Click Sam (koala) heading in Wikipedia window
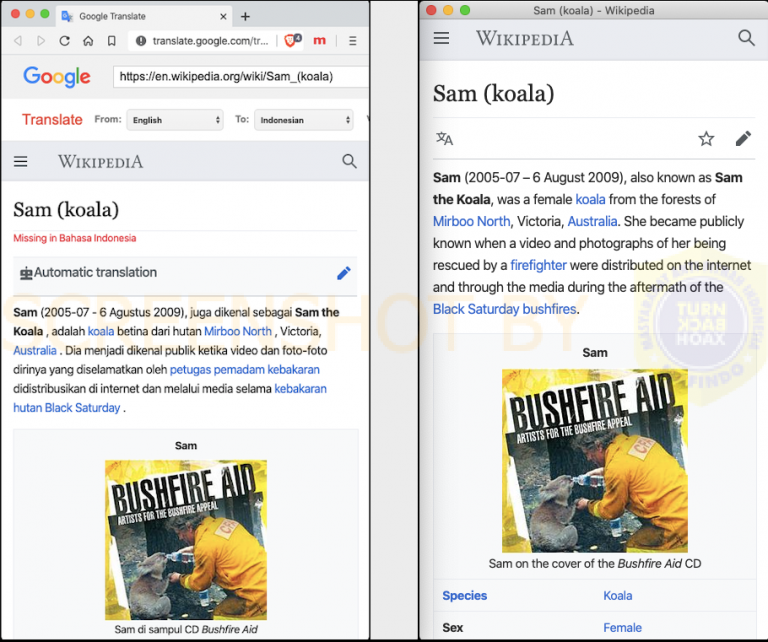 coord(493,93)
